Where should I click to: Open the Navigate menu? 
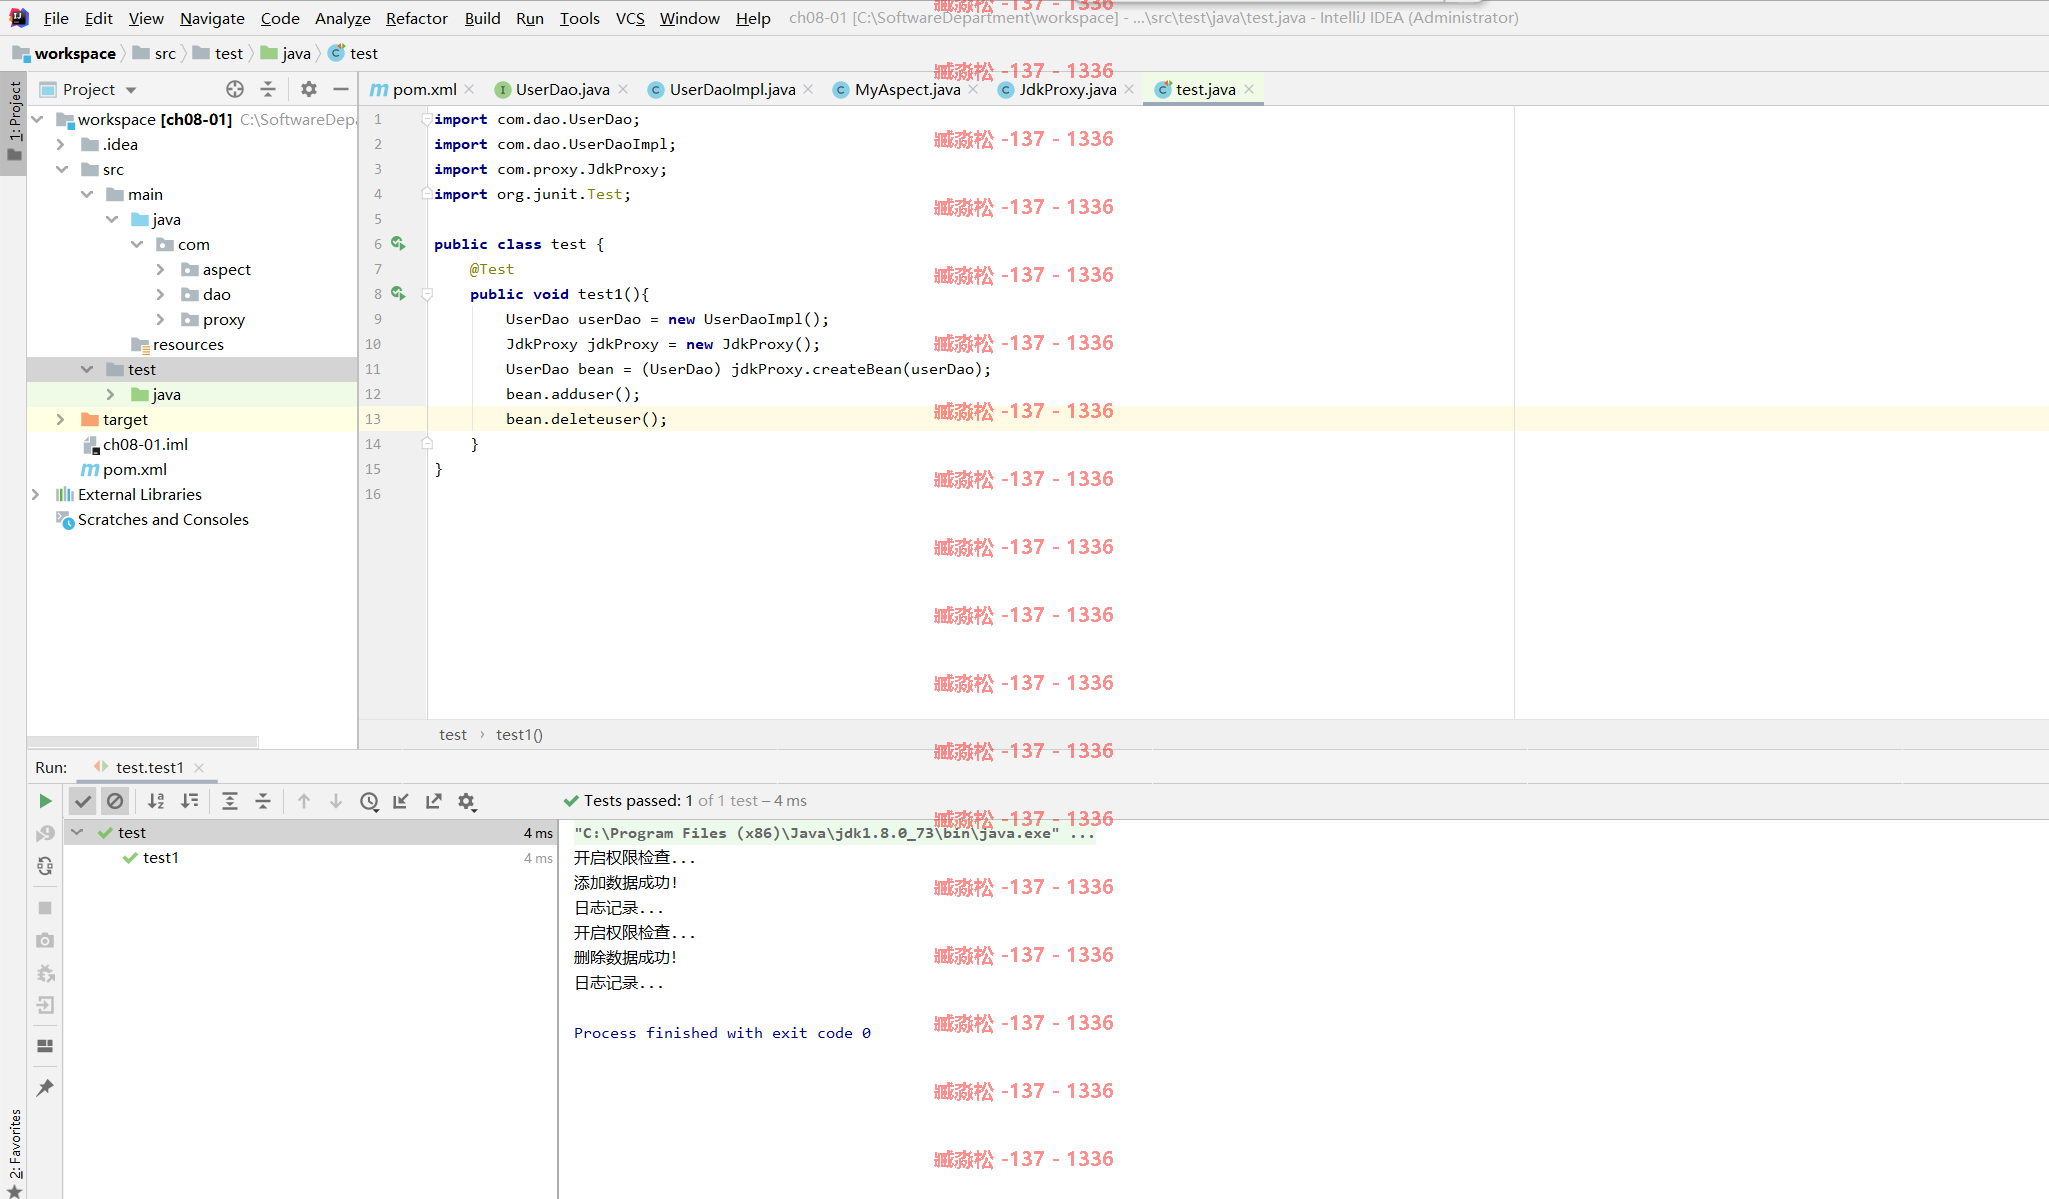[212, 18]
